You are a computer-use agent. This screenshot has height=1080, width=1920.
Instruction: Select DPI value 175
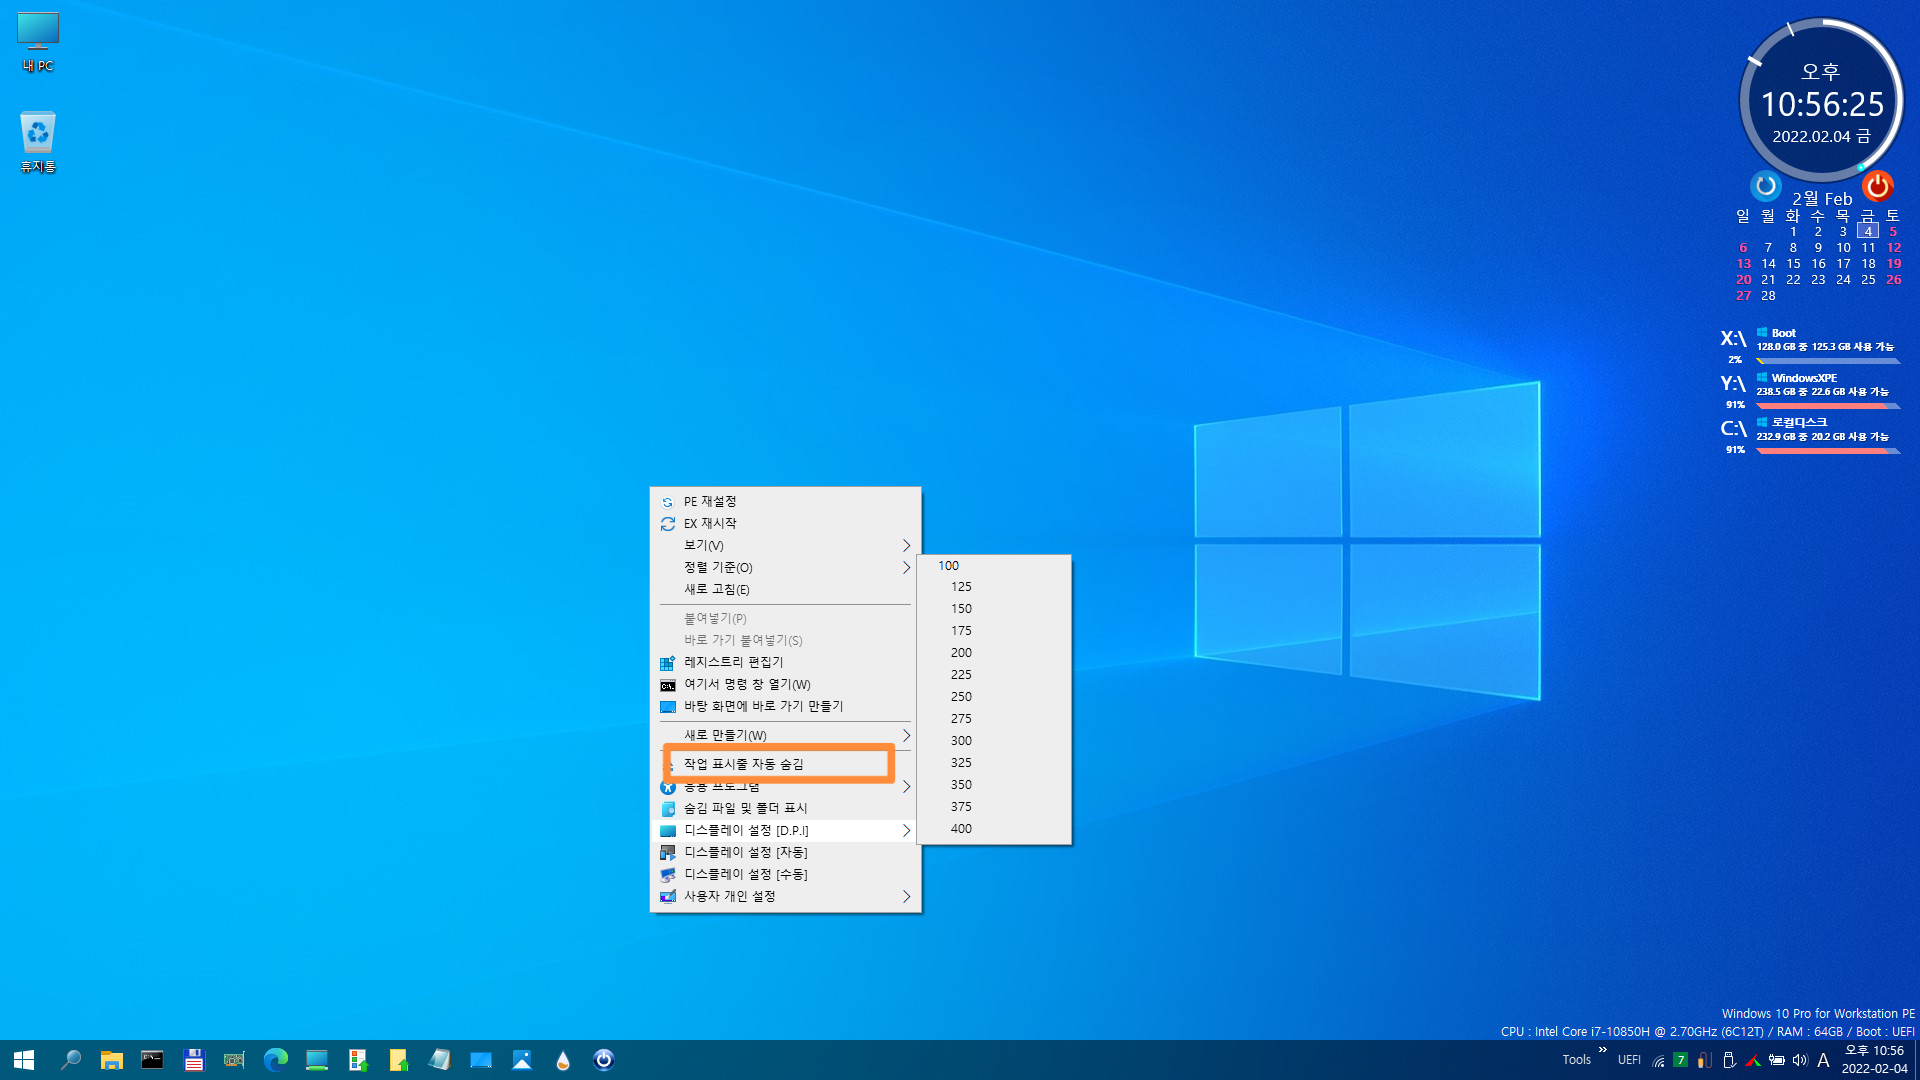pyautogui.click(x=994, y=631)
